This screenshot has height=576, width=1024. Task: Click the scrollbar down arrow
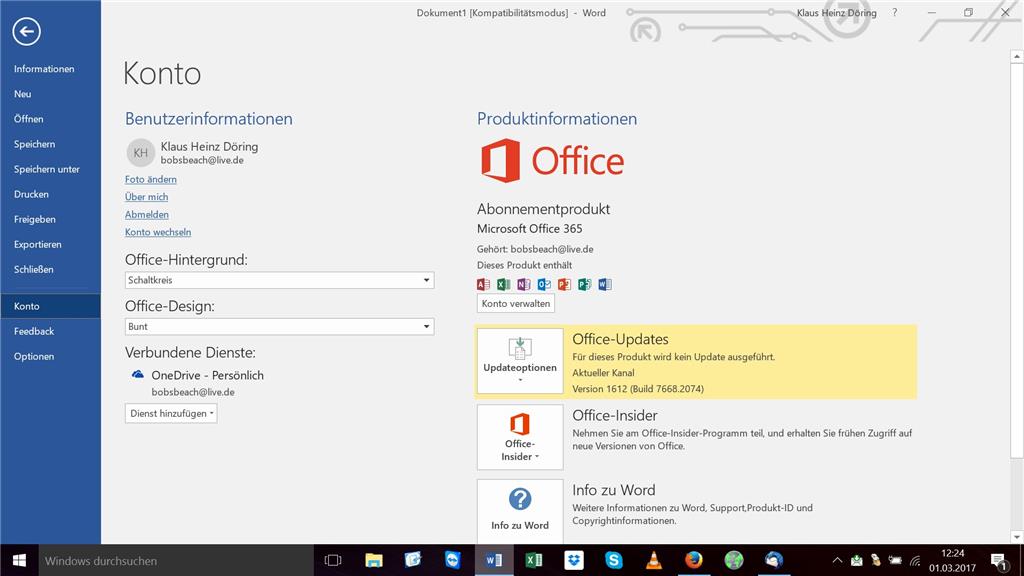1017,537
